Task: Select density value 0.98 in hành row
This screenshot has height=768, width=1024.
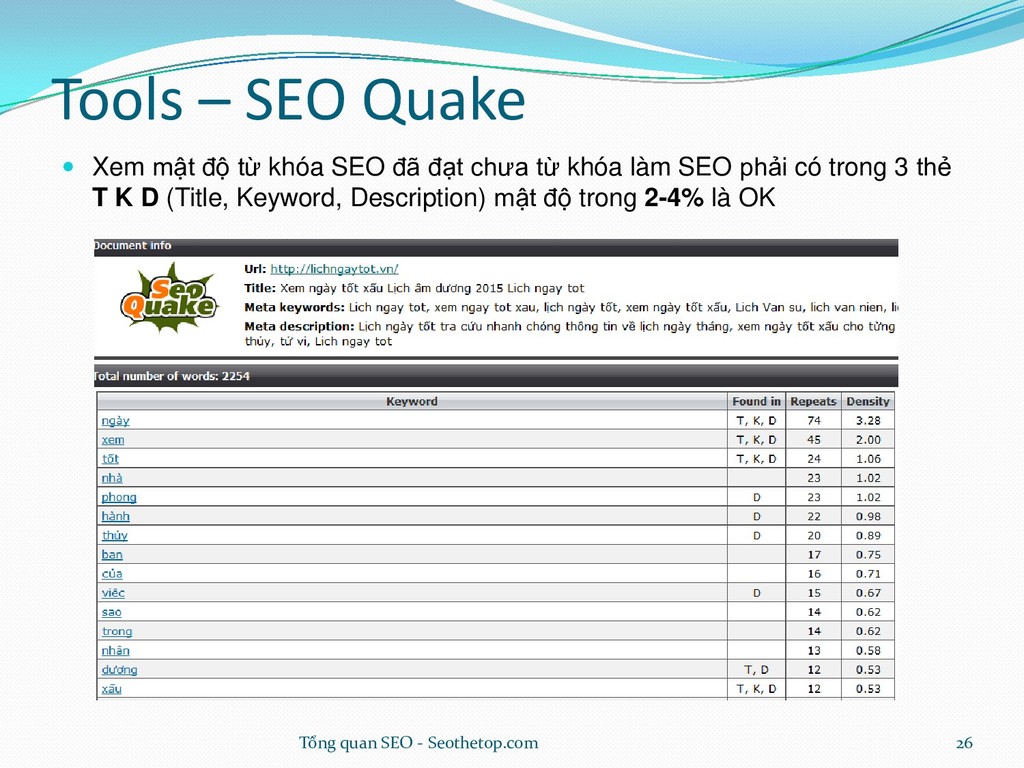Action: (868, 516)
